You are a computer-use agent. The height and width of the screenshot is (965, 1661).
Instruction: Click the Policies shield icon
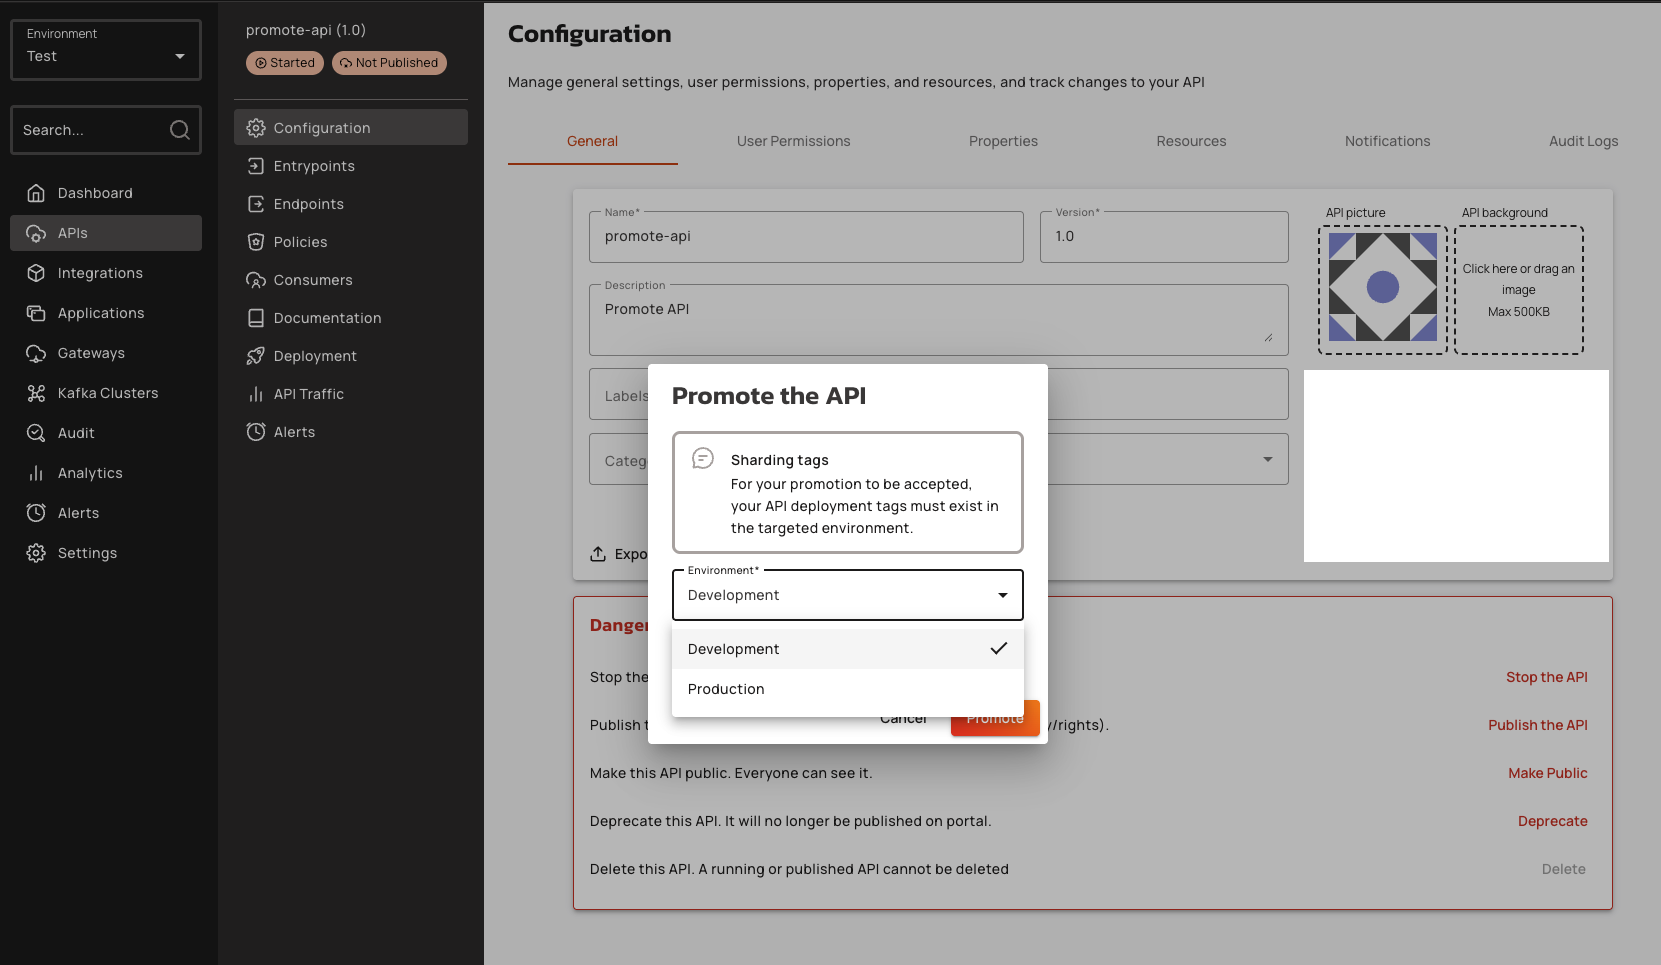point(256,242)
